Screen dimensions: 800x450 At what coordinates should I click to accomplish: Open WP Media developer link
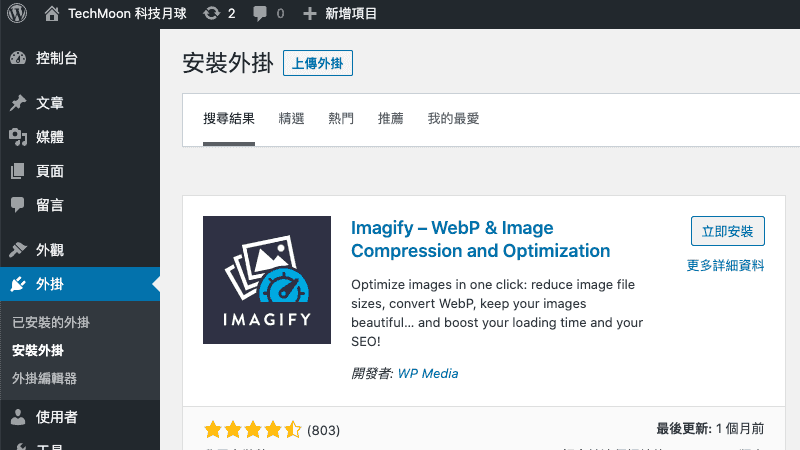coord(428,373)
